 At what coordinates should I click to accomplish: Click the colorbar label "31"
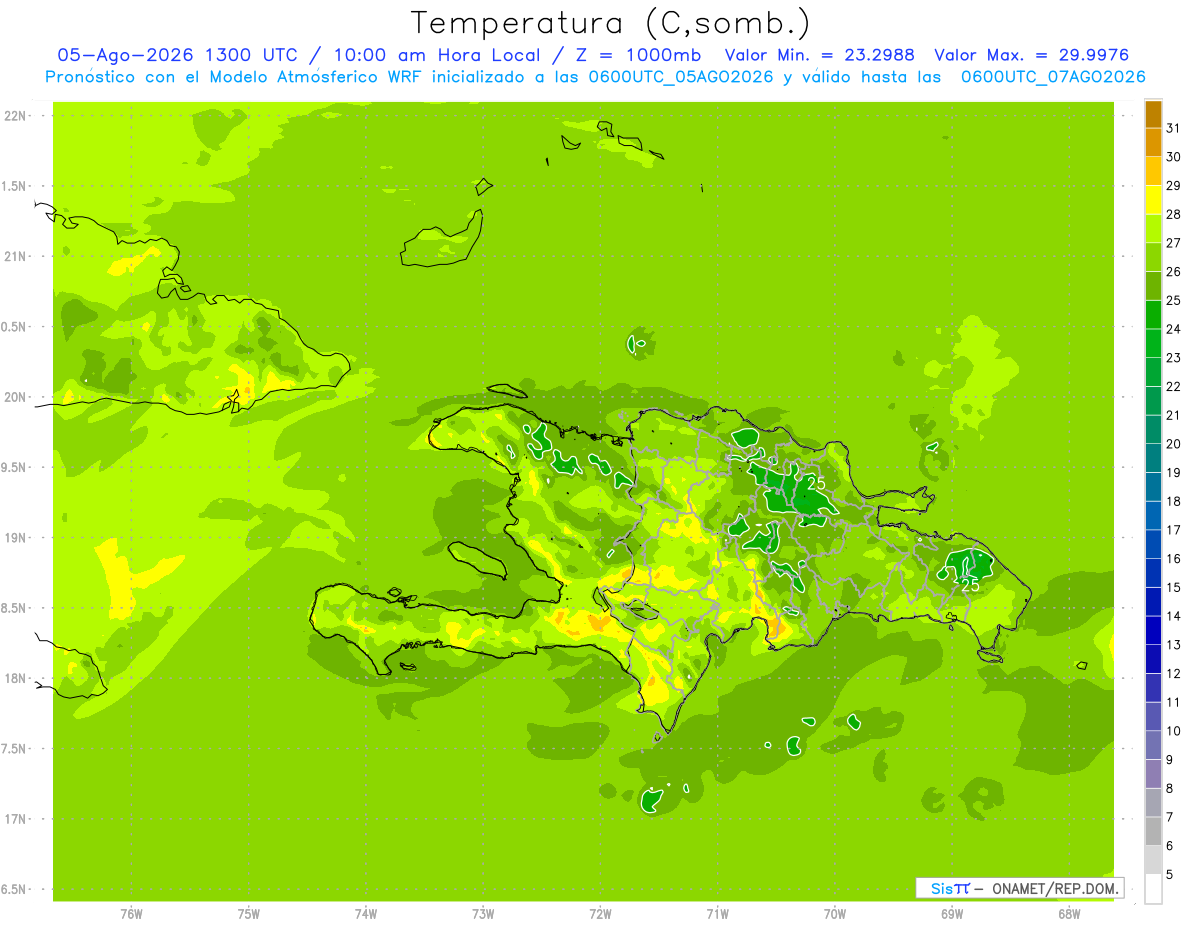click(x=1174, y=128)
